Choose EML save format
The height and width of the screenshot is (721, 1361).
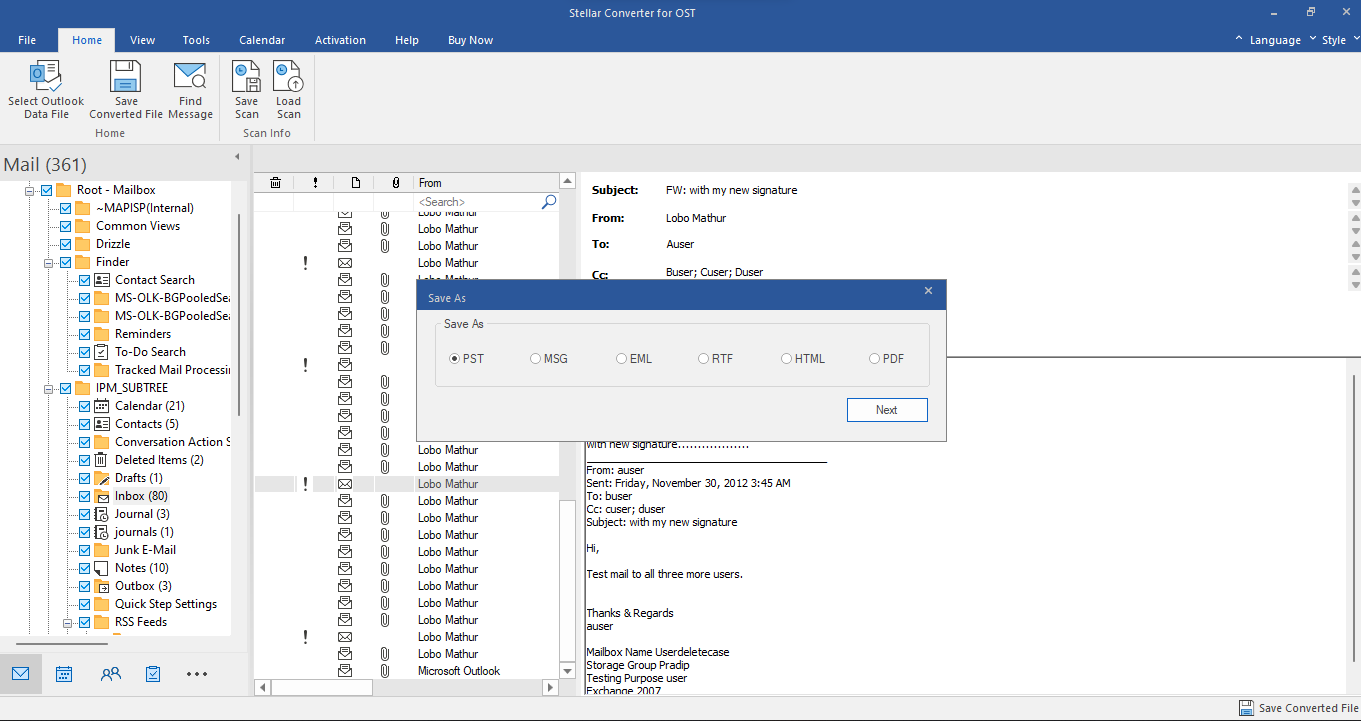click(634, 359)
